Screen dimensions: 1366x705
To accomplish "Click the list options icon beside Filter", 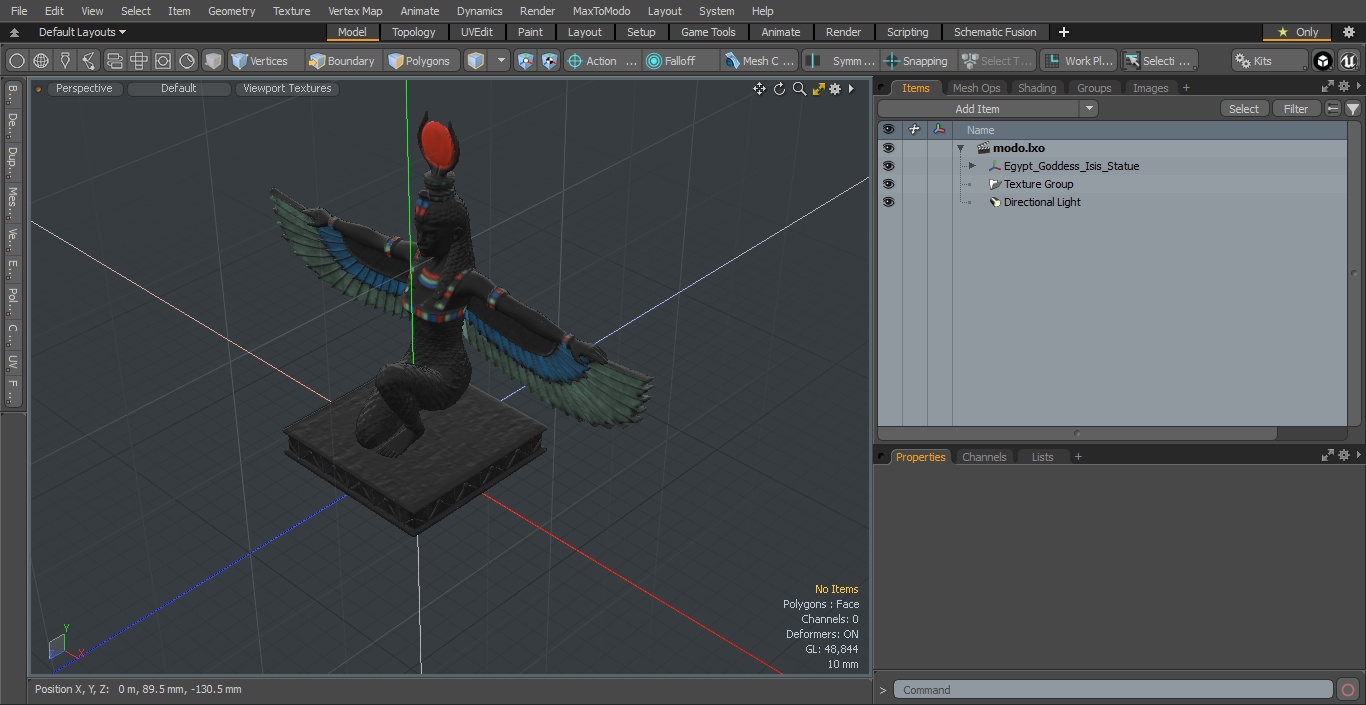I will coord(1332,109).
